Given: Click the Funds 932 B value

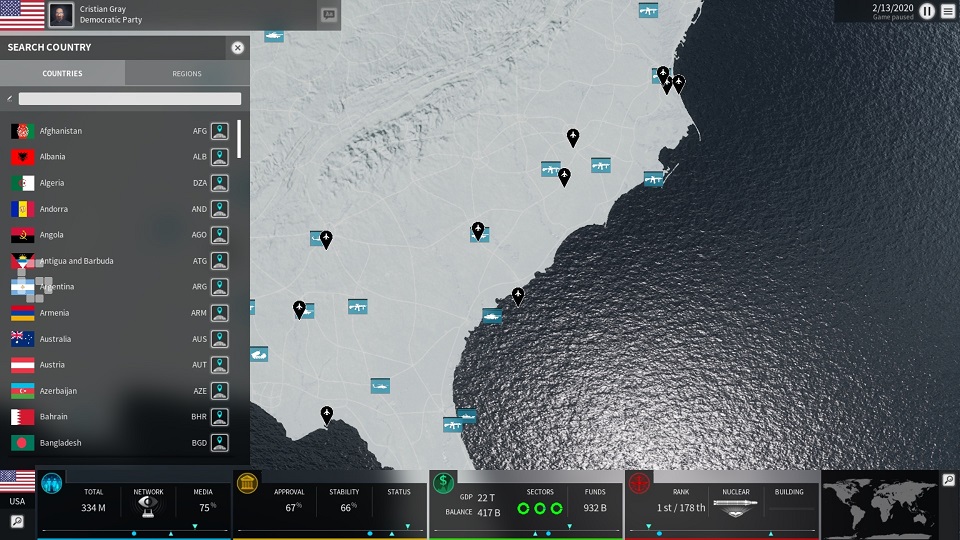Looking at the screenshot, I should 594,508.
